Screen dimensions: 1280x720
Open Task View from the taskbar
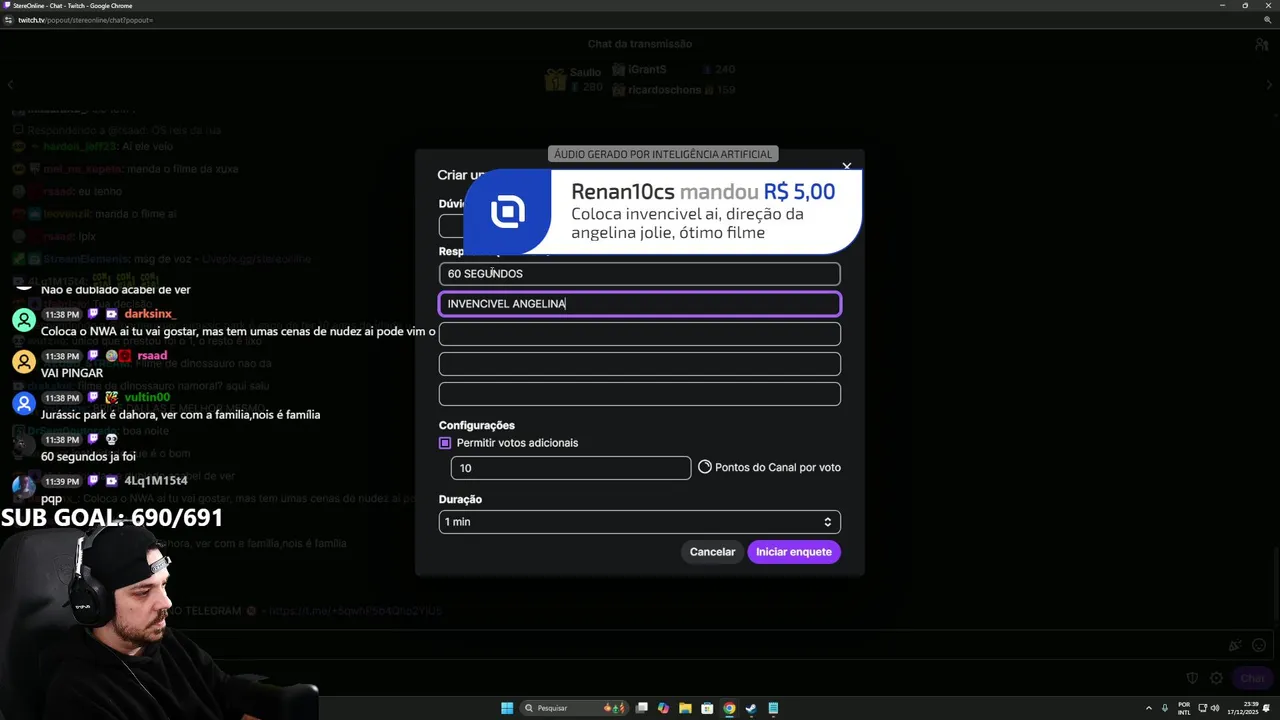642,708
